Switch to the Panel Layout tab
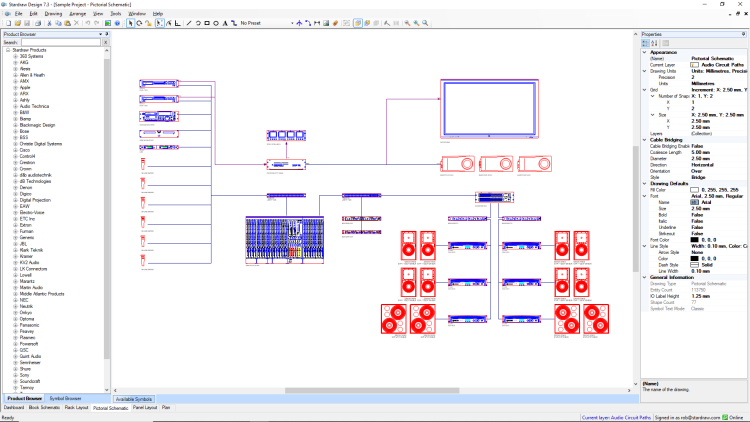The height and width of the screenshot is (422, 750). (x=145, y=408)
